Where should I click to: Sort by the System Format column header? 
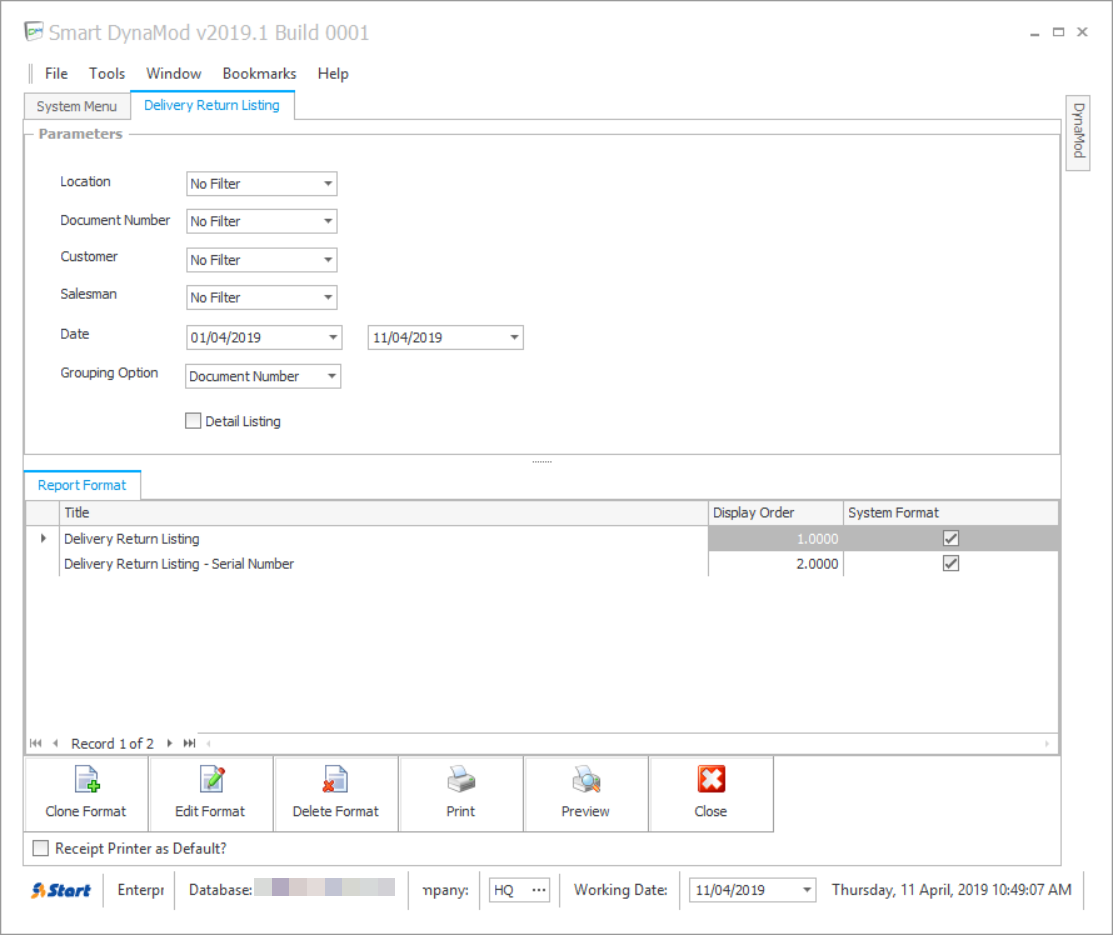[950, 513]
